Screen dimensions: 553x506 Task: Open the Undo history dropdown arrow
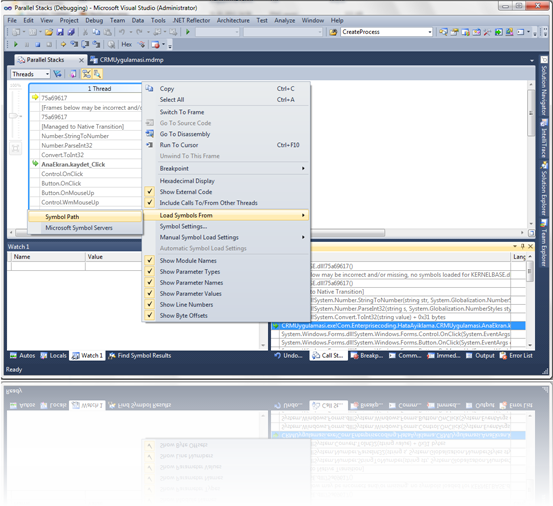coord(130,32)
